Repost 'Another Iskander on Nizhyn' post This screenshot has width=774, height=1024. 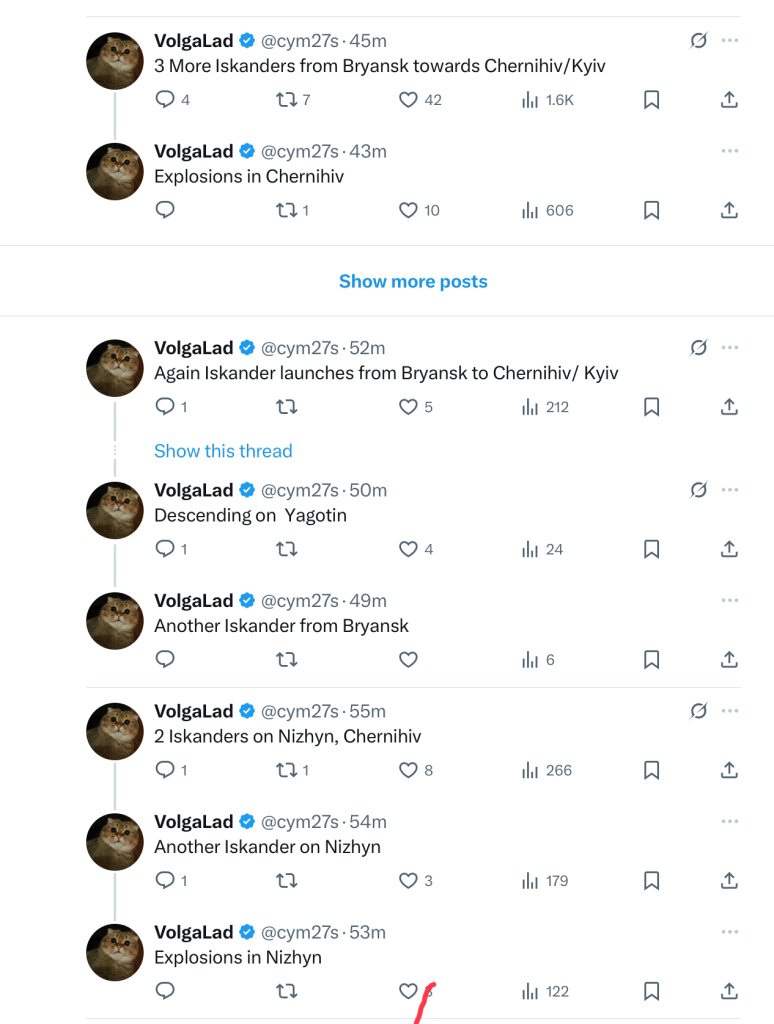(287, 880)
